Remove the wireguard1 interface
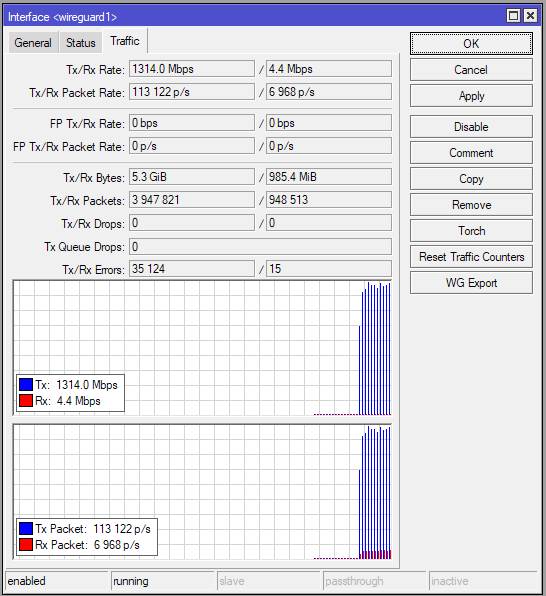 [x=471, y=205]
